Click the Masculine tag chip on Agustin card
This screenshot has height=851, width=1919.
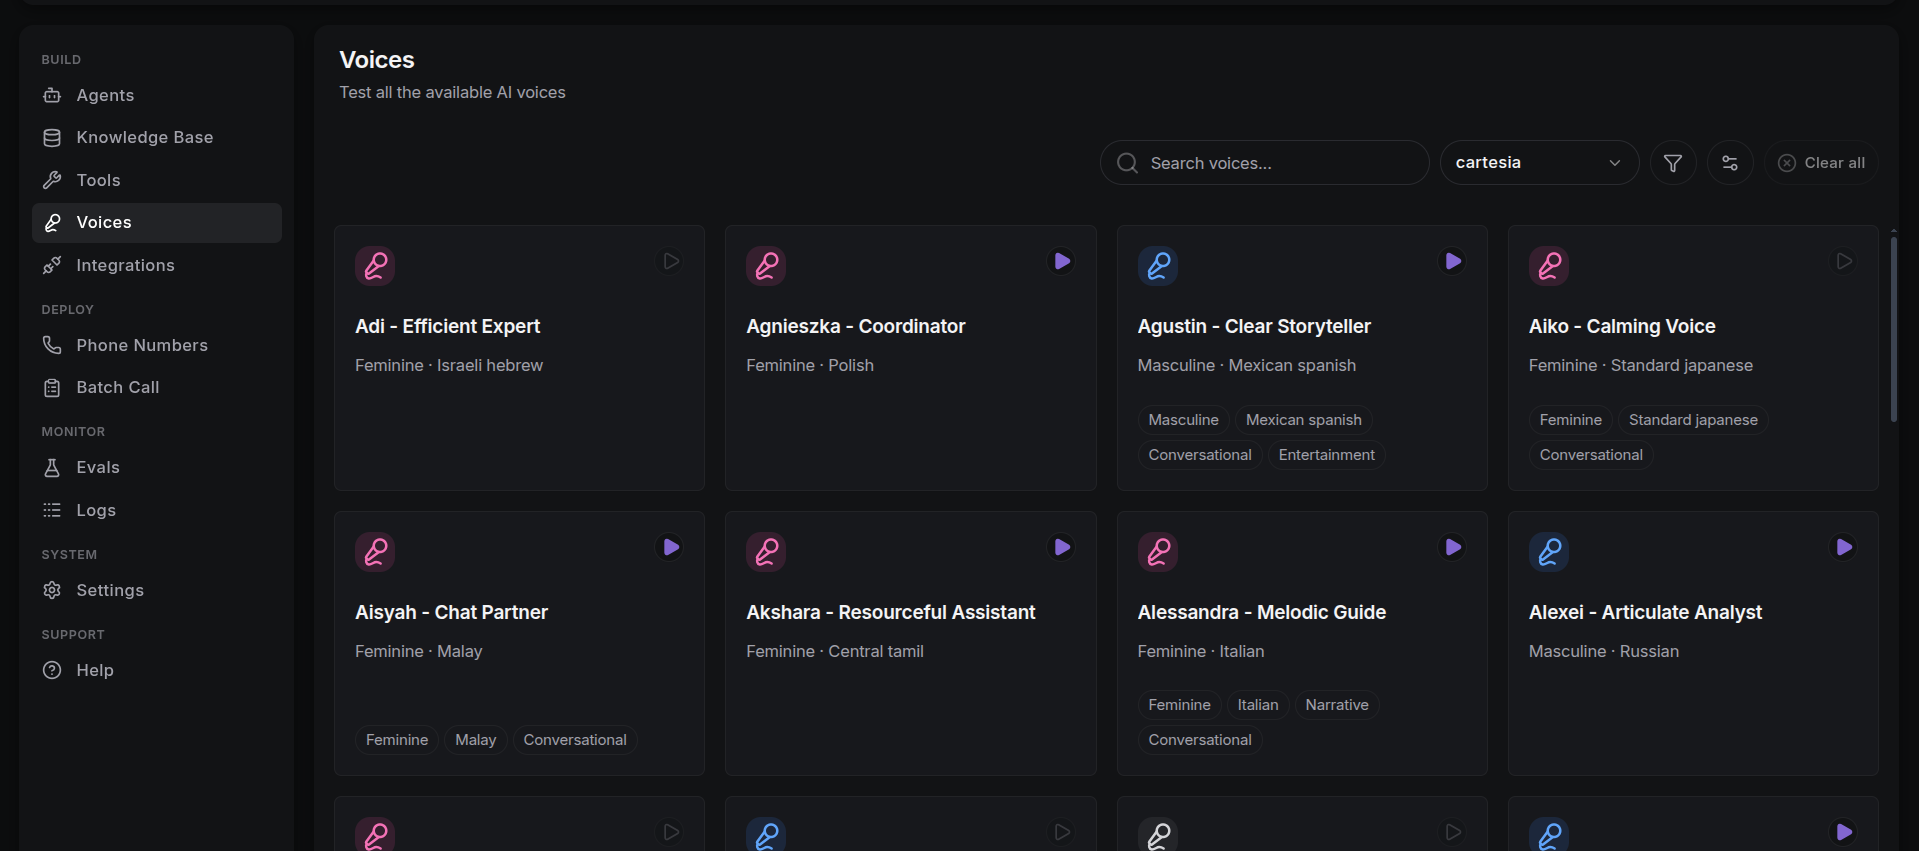tap(1183, 420)
